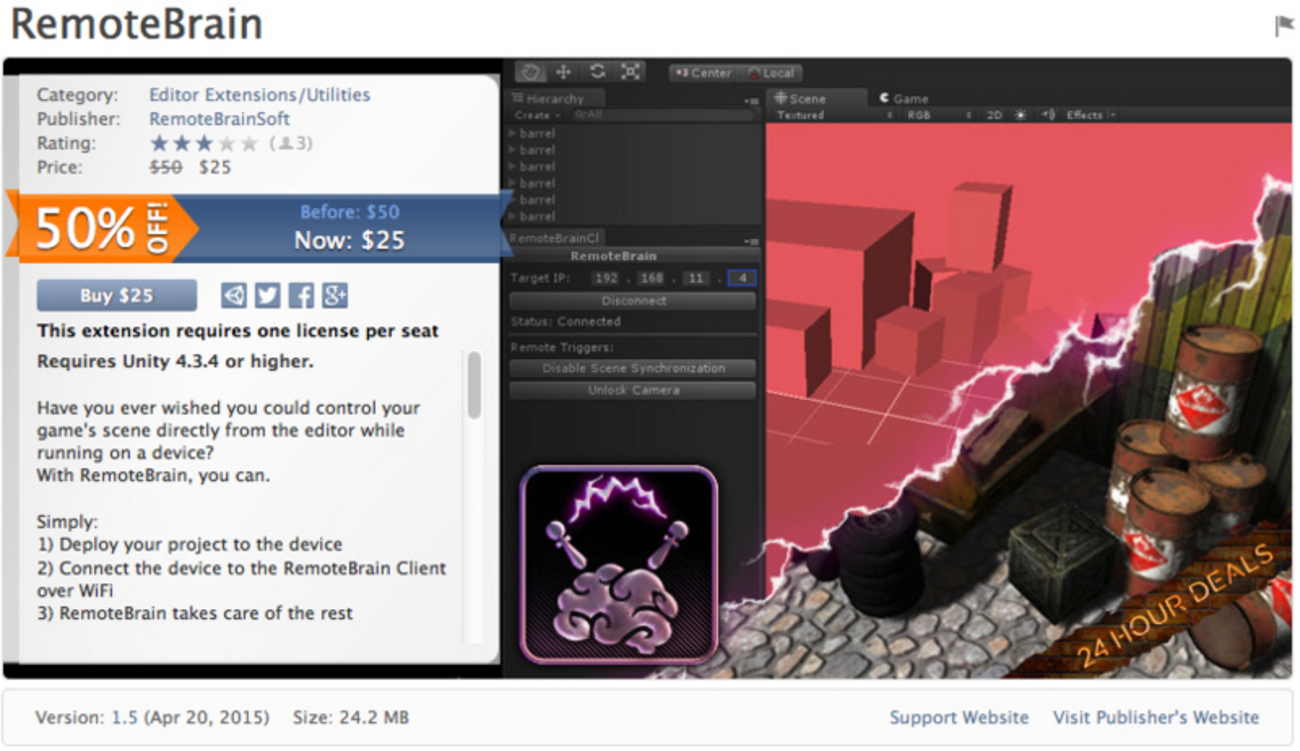1300x751 pixels.
Task: Click "Requires Unity 4.3.4 or higher." text
Action: click(175, 361)
